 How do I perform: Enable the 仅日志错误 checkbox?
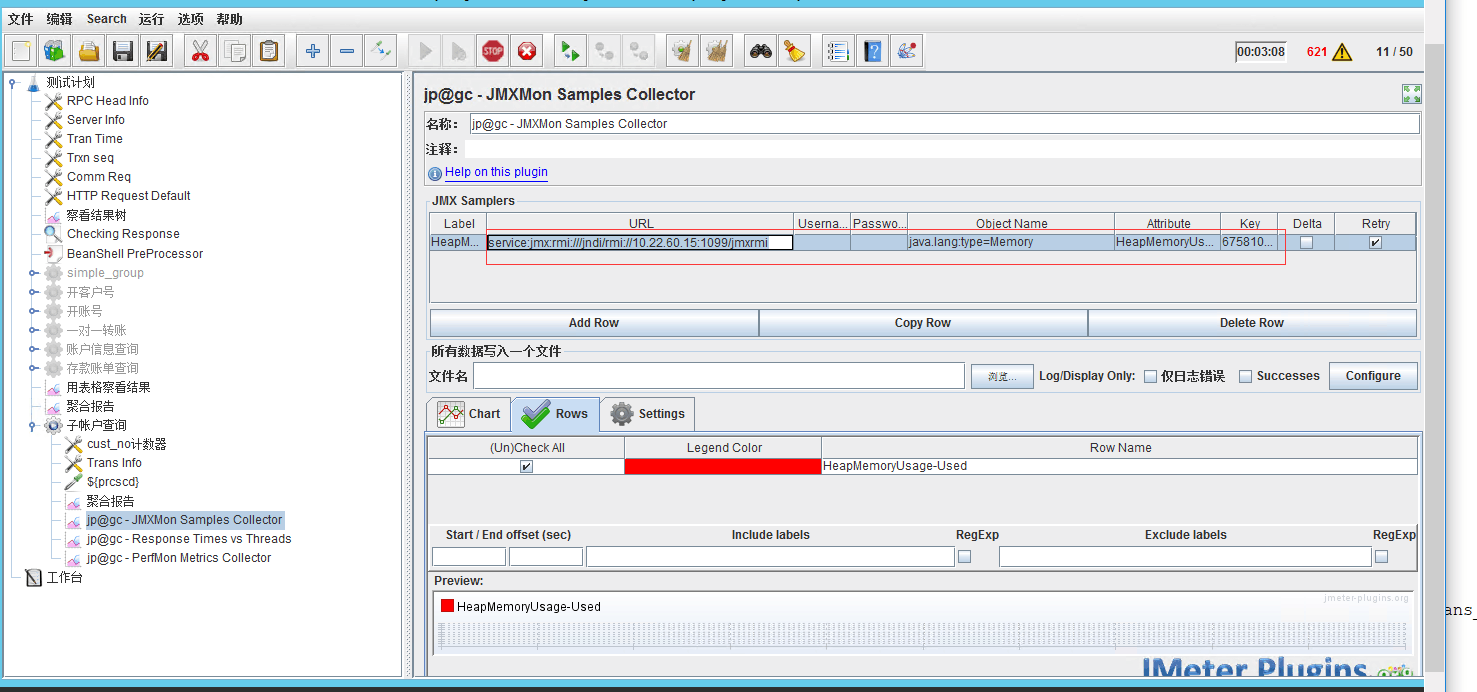(1150, 376)
